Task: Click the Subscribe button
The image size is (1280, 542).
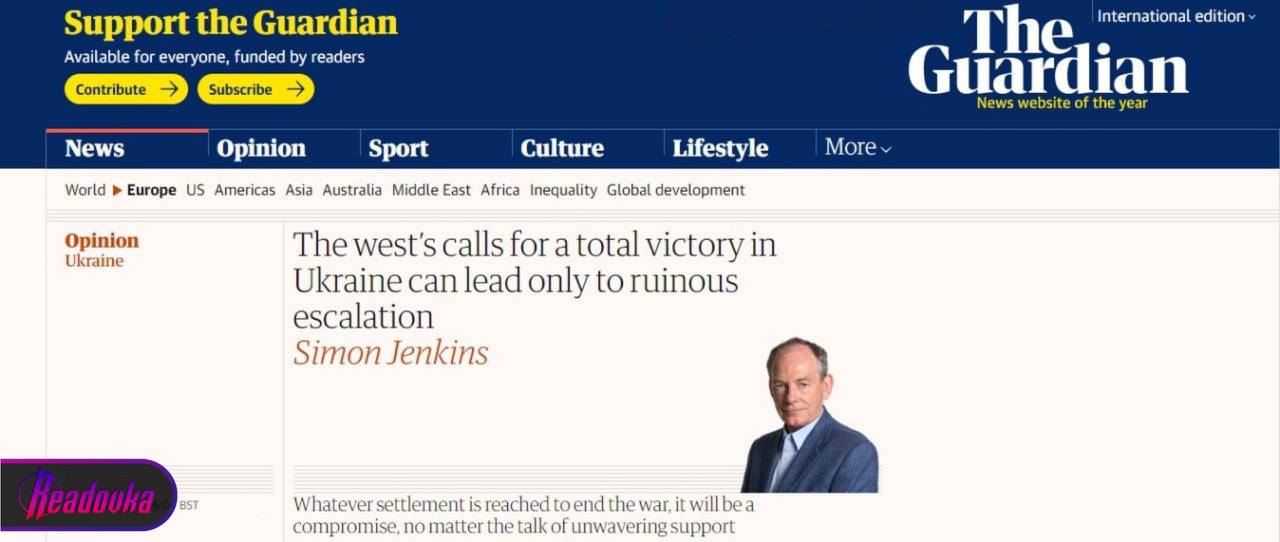Action: click(x=256, y=89)
